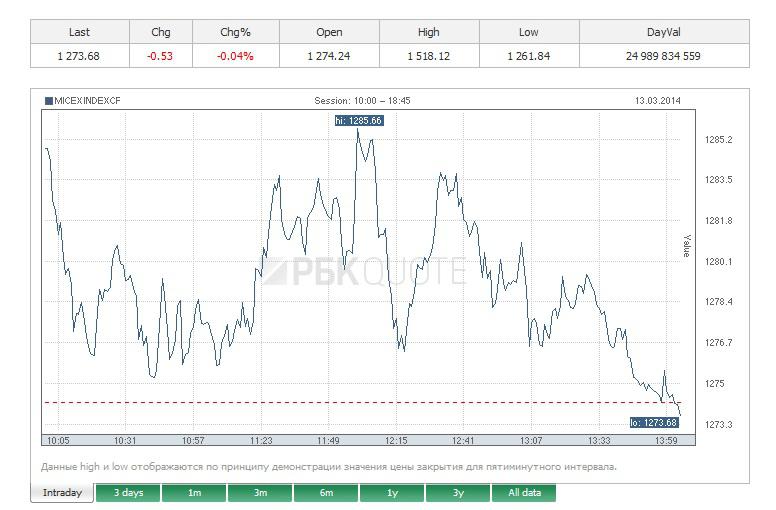Viewport: 776px width, 510px height.
Task: Click the Chg% column header
Action: 235,32
